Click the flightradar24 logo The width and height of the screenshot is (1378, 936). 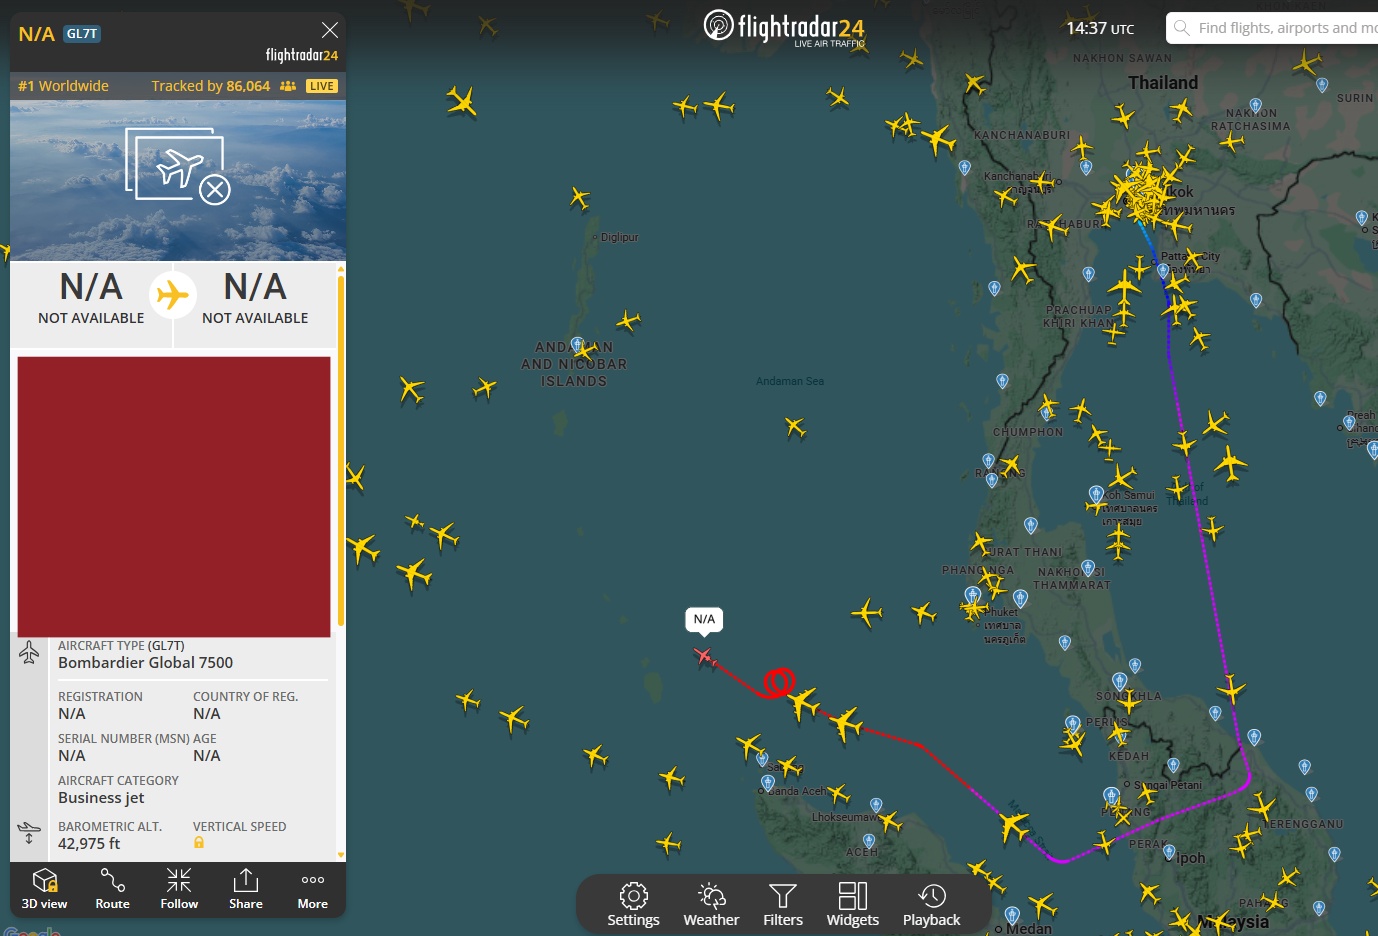784,27
